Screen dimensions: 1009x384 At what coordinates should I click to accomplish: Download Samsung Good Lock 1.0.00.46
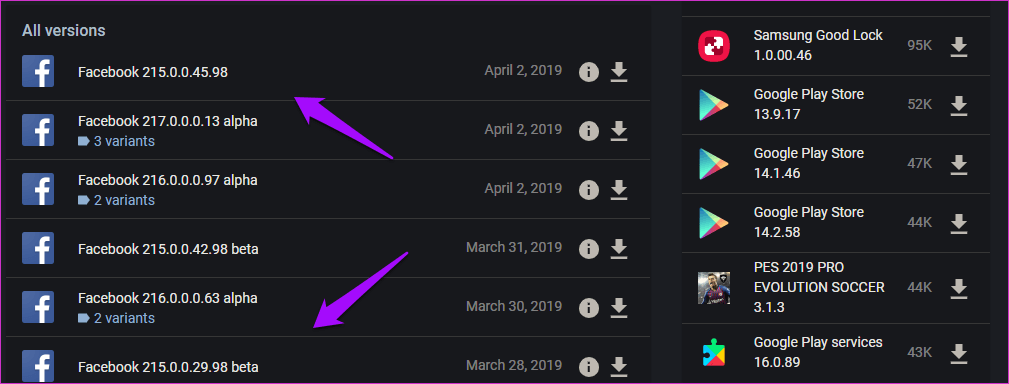coord(959,46)
